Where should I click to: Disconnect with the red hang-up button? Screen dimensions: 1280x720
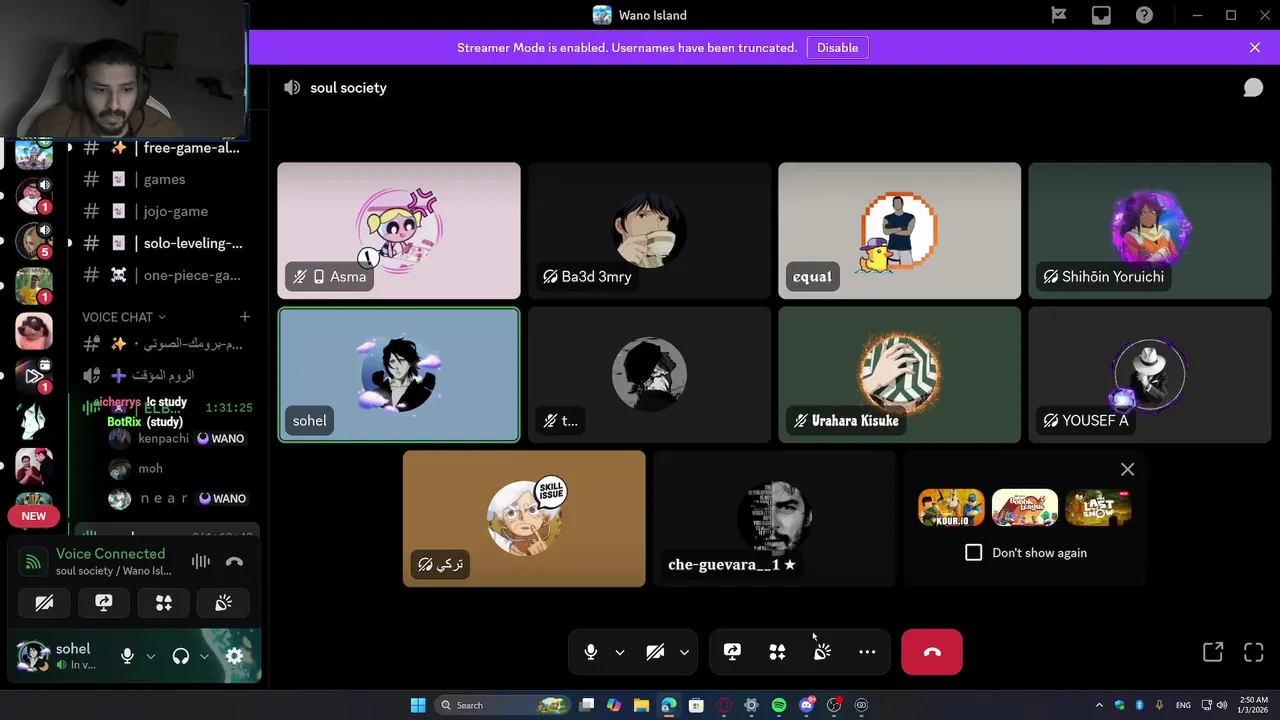932,652
